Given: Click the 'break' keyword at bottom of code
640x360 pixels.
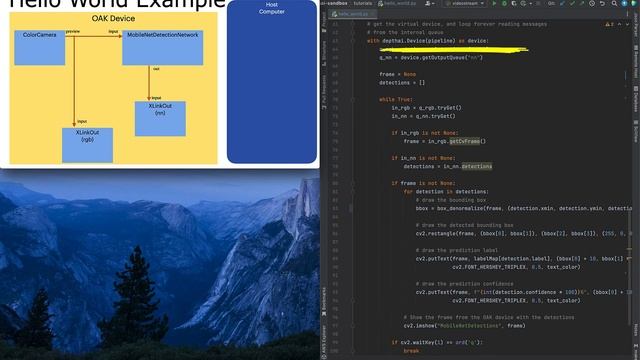Looking at the screenshot, I should point(411,351).
